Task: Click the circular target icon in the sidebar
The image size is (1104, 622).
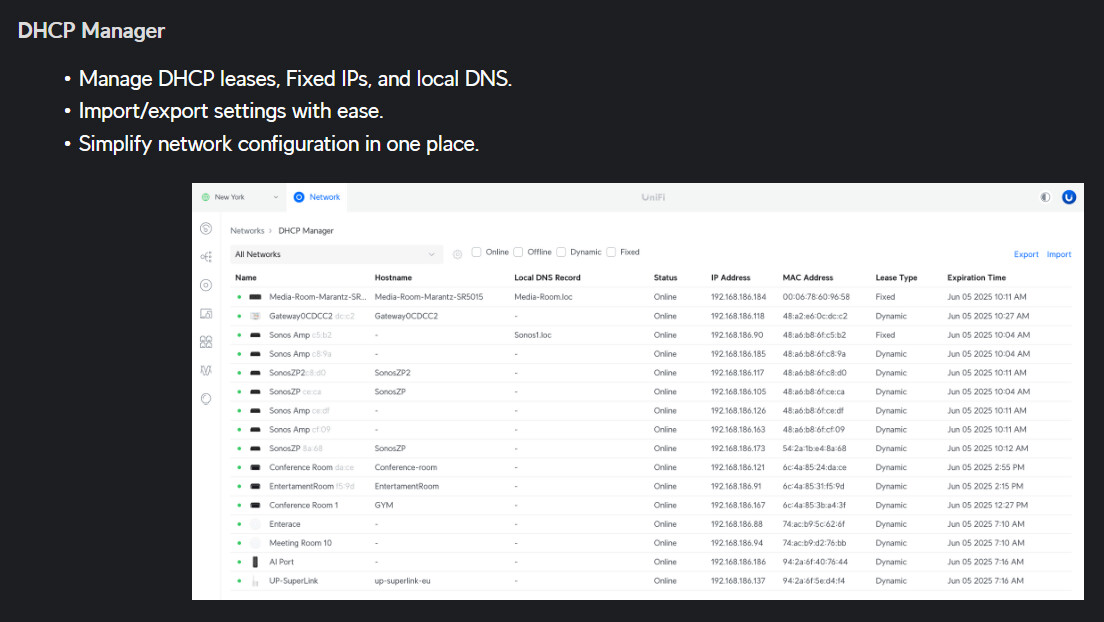Action: [206, 285]
